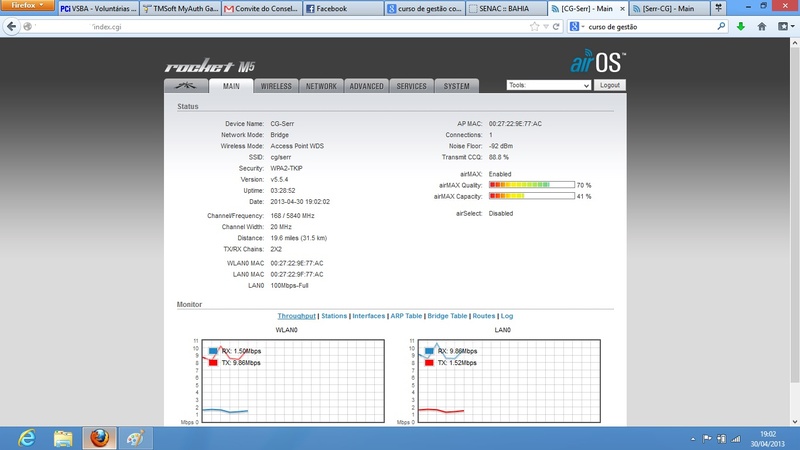Open the ARP Table link
This screenshot has height=450, width=800.
[406, 316]
